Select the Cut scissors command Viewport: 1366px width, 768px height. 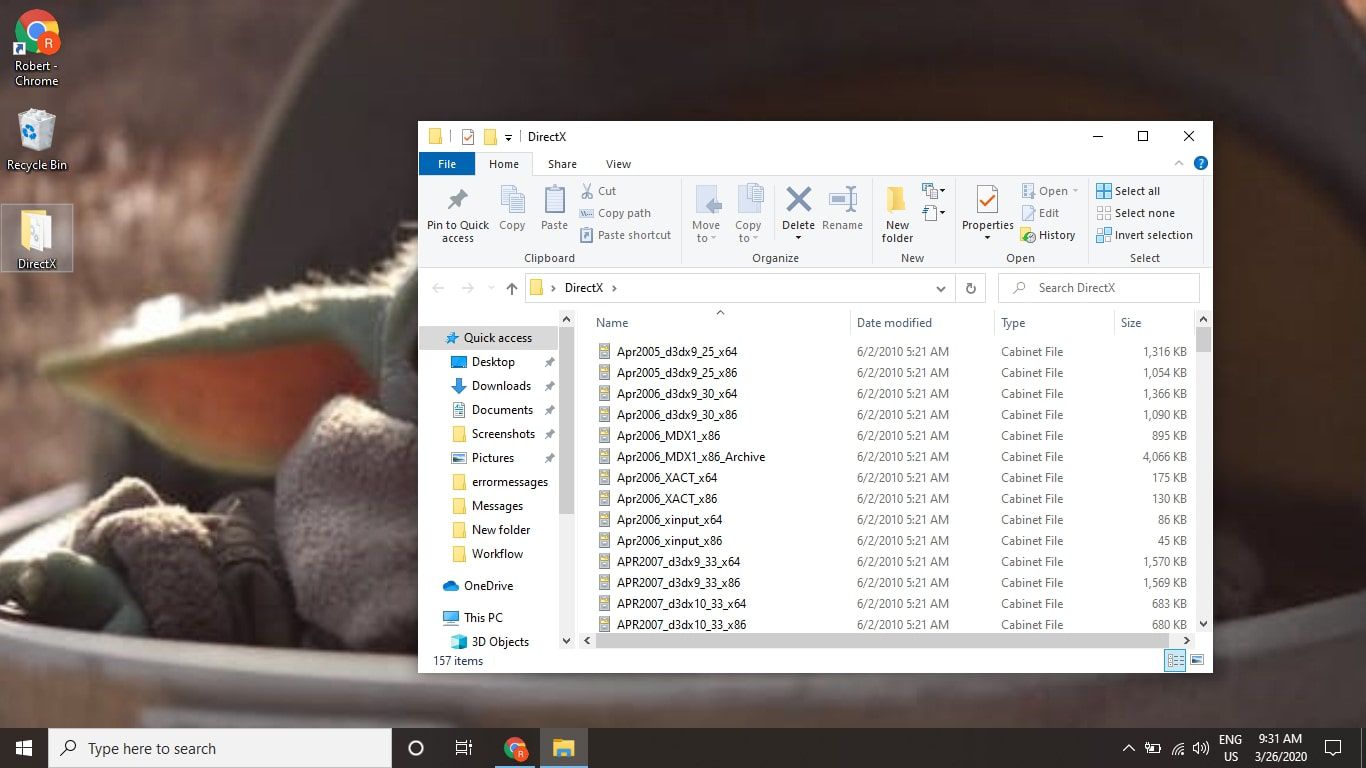click(x=598, y=191)
